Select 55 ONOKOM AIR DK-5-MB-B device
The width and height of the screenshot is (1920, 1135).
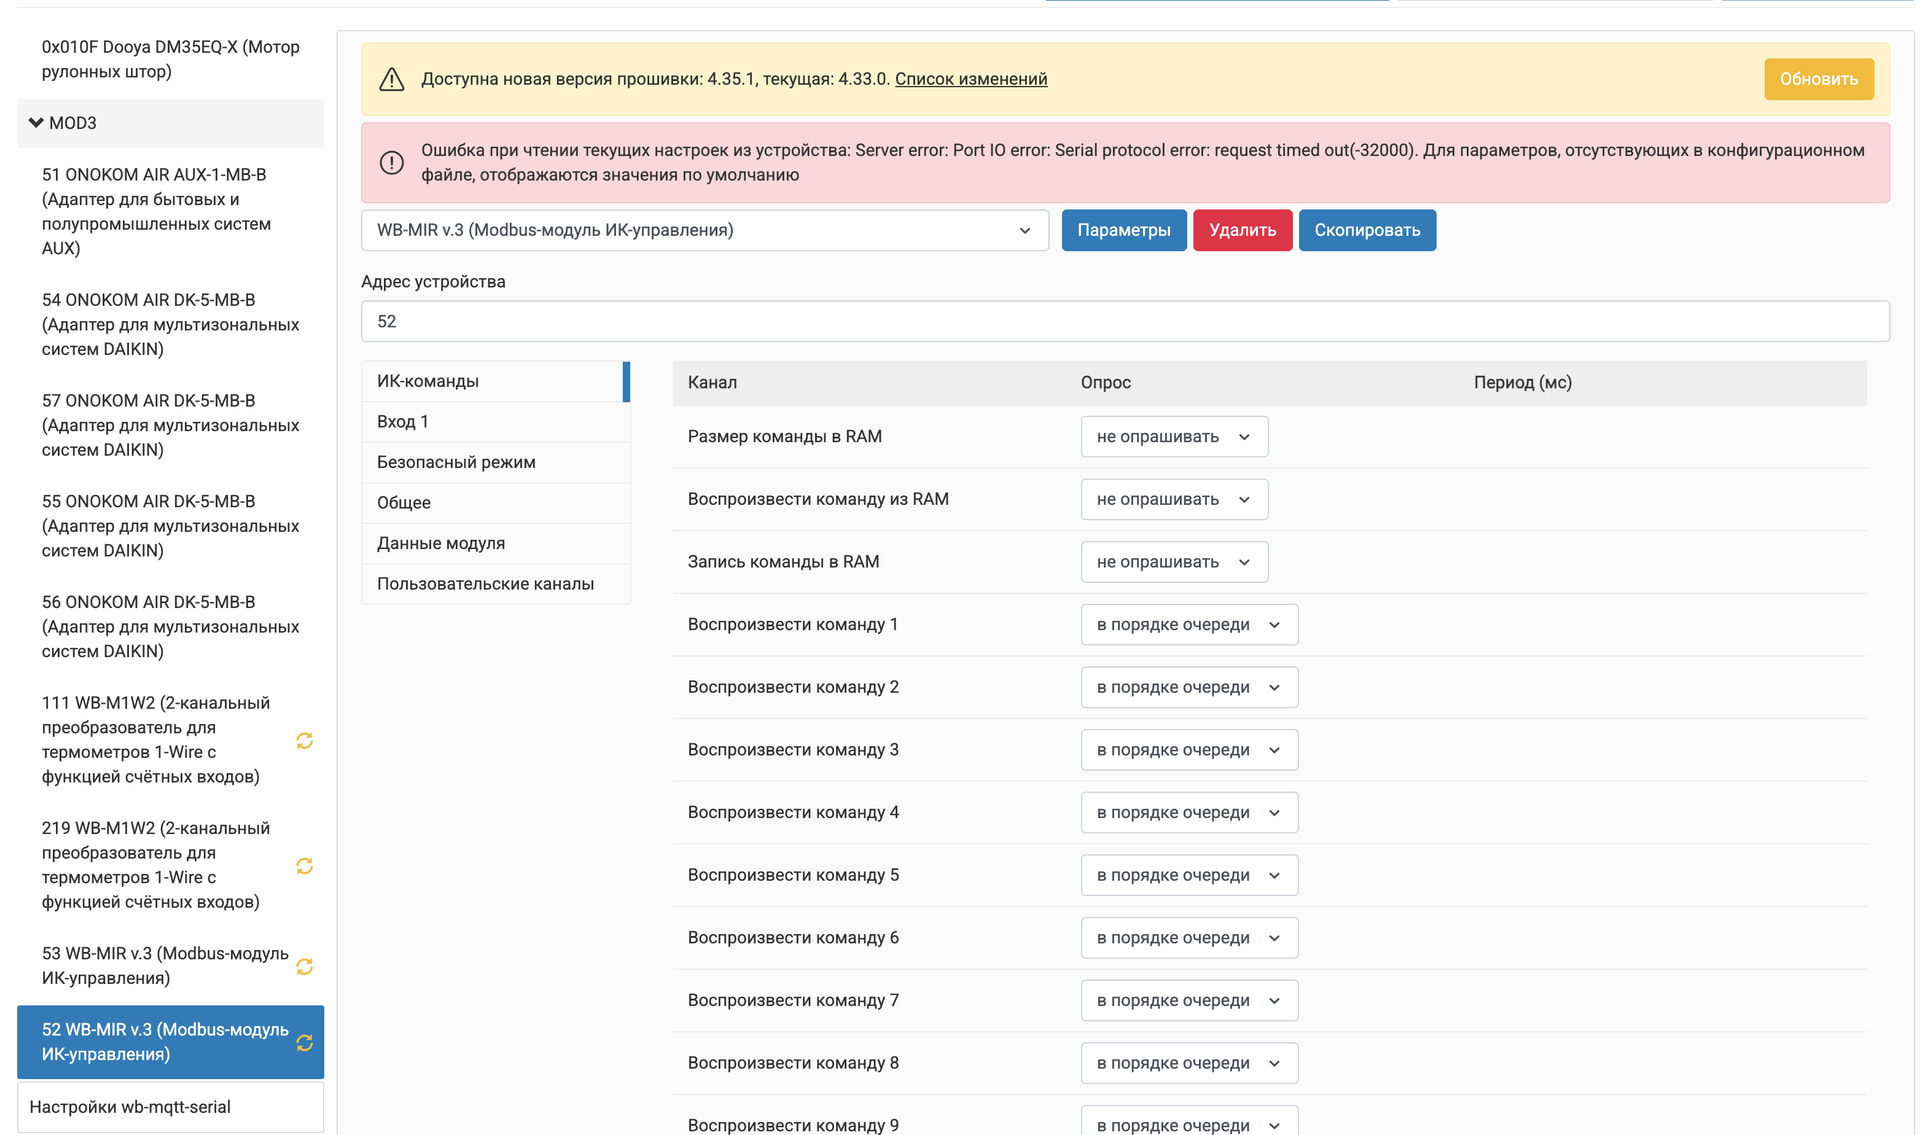coord(170,526)
